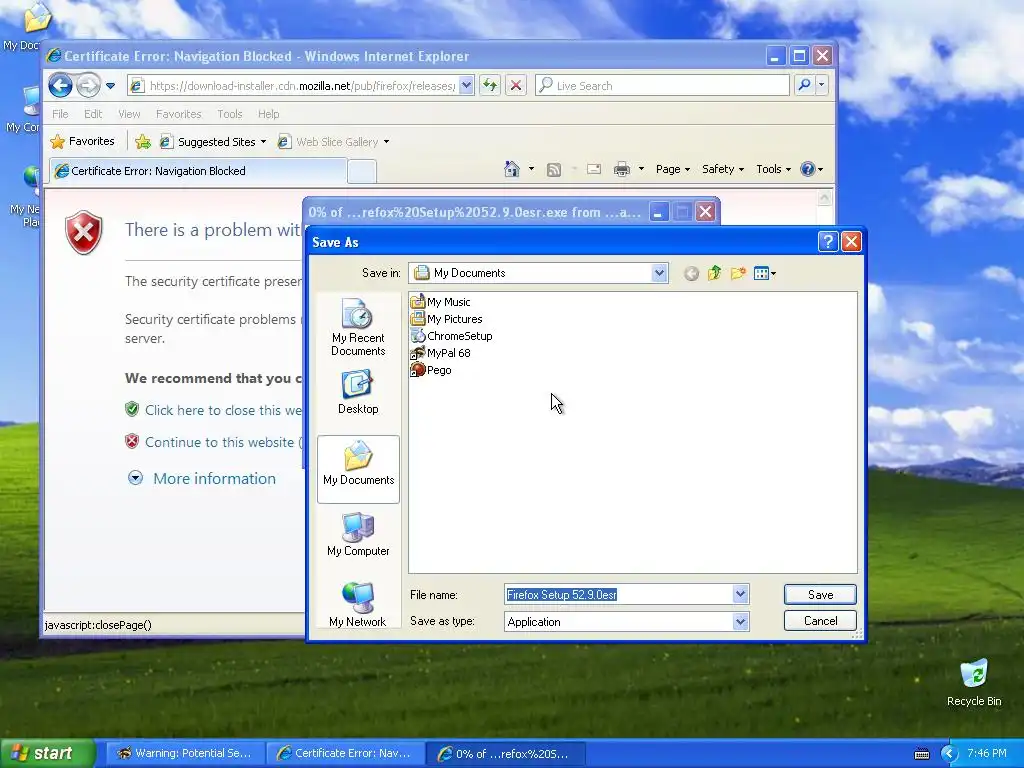Click the Windows start button

(x=48, y=753)
